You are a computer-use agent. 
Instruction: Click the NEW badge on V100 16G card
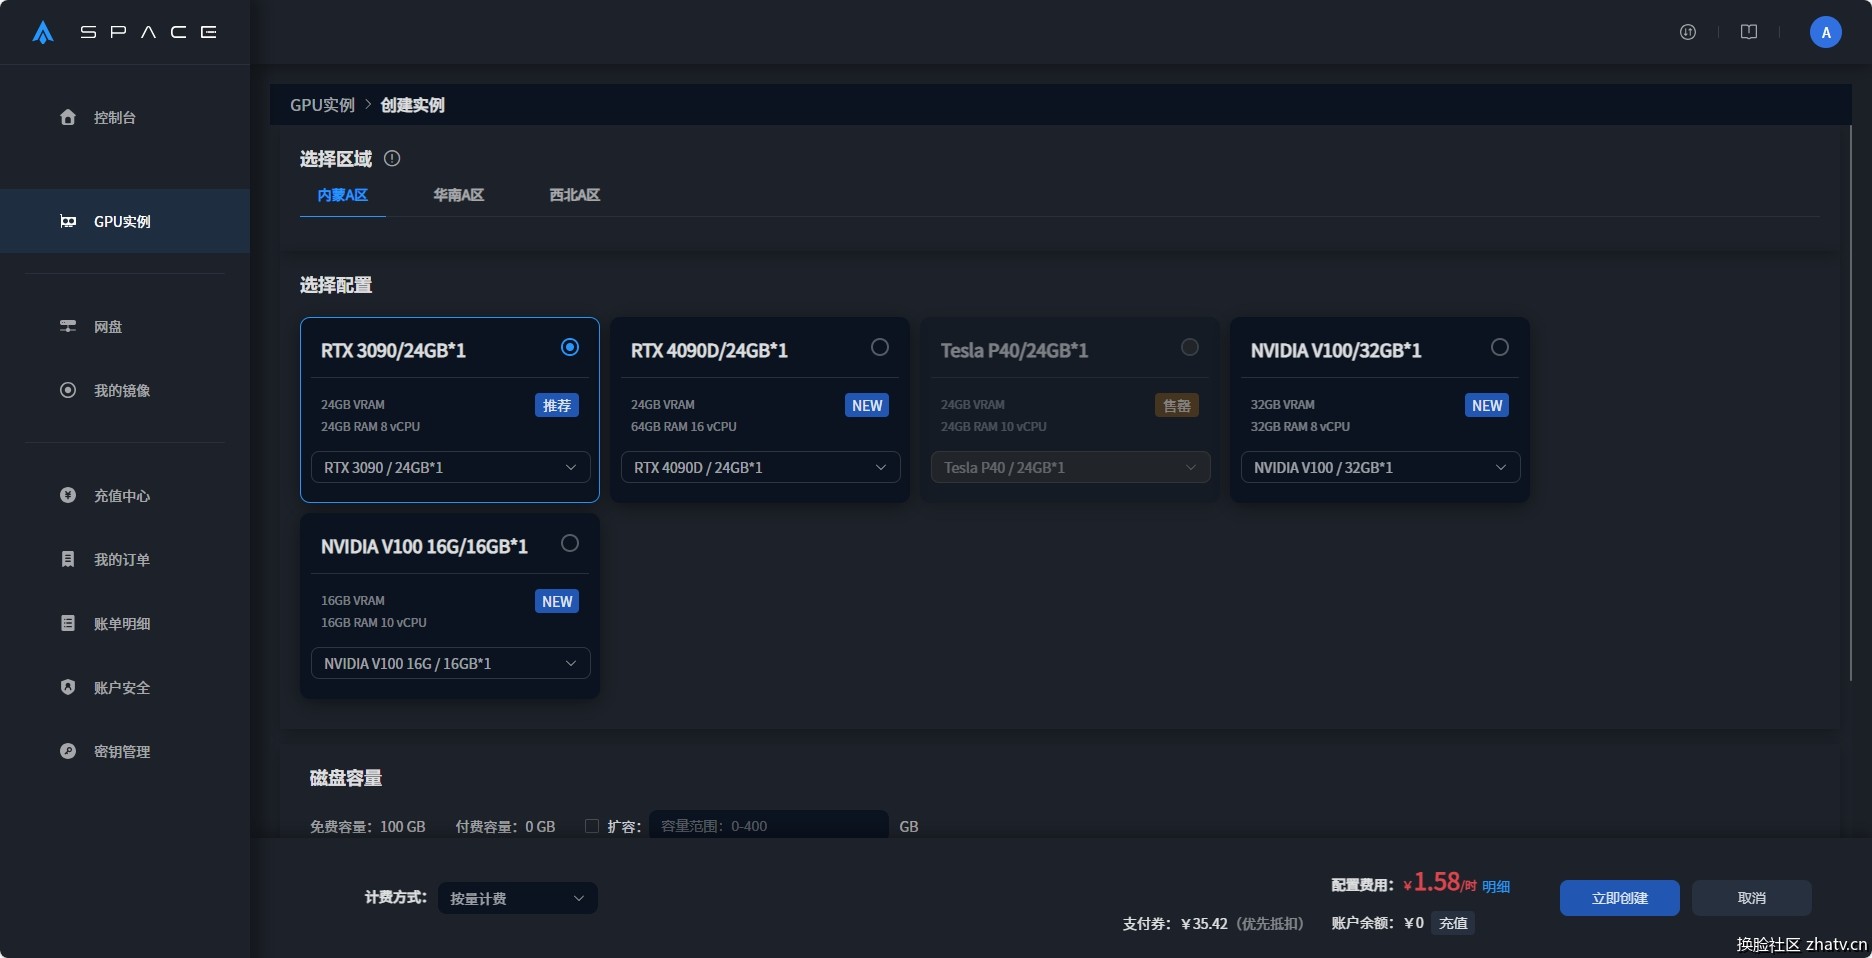557,601
